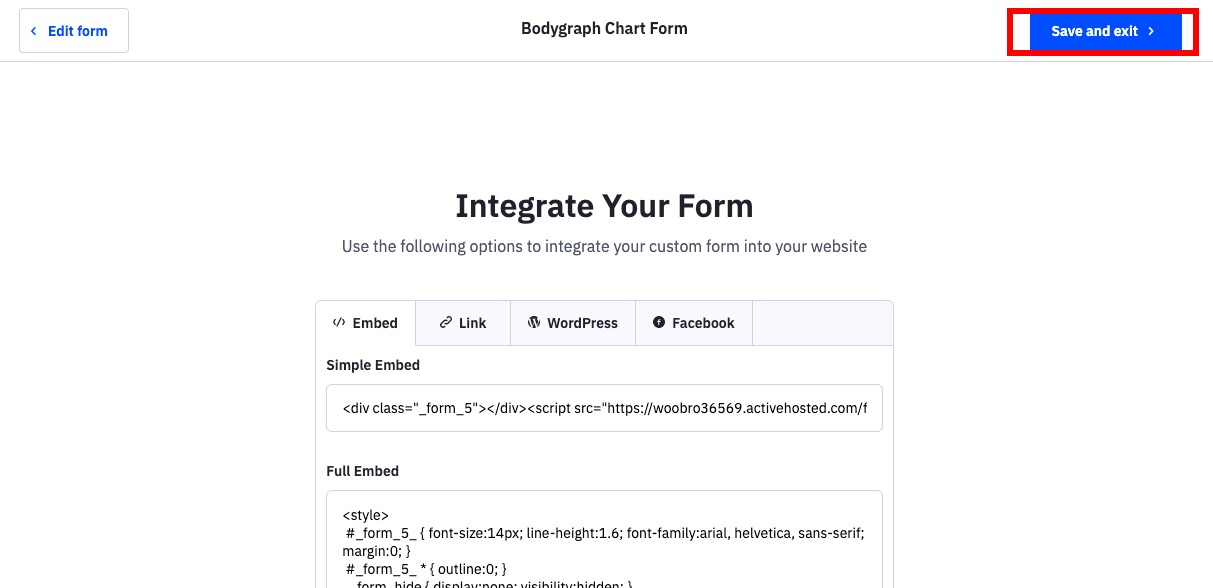Click the Simple Embed label
1213x588 pixels.
point(373,365)
